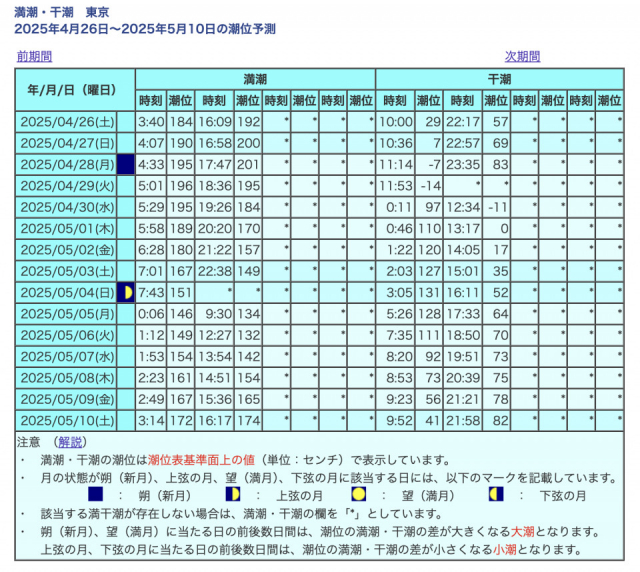The image size is (640, 572).
Task: Select the 2025/04/26(土) date cell
Action: (x=66, y=121)
